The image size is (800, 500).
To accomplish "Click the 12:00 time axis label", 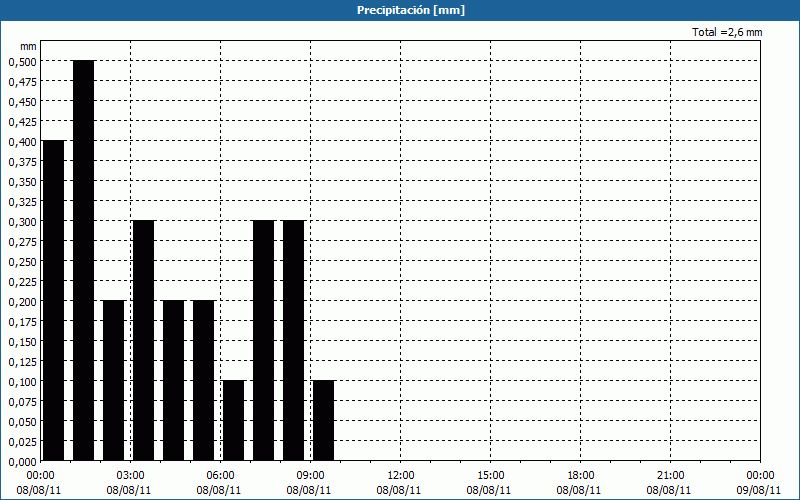I will [x=400, y=476].
